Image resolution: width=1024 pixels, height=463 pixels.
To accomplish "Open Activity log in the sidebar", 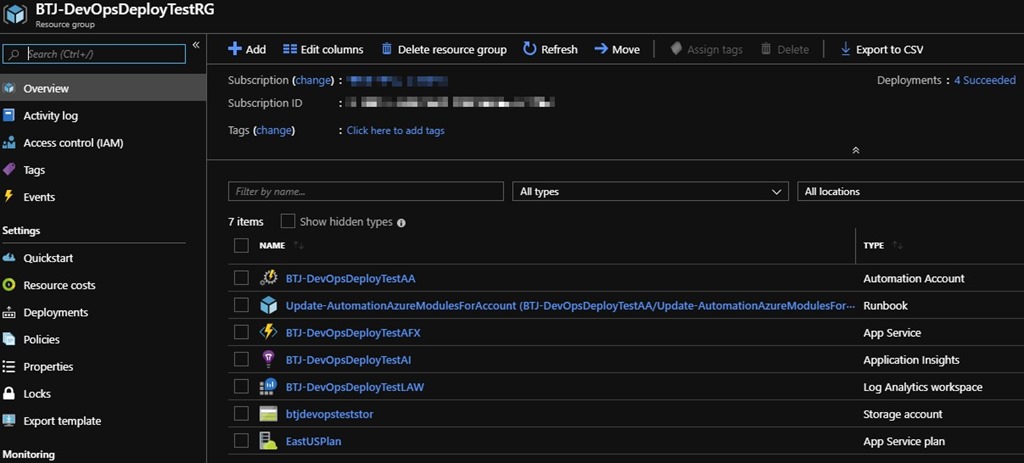I will (103, 116).
